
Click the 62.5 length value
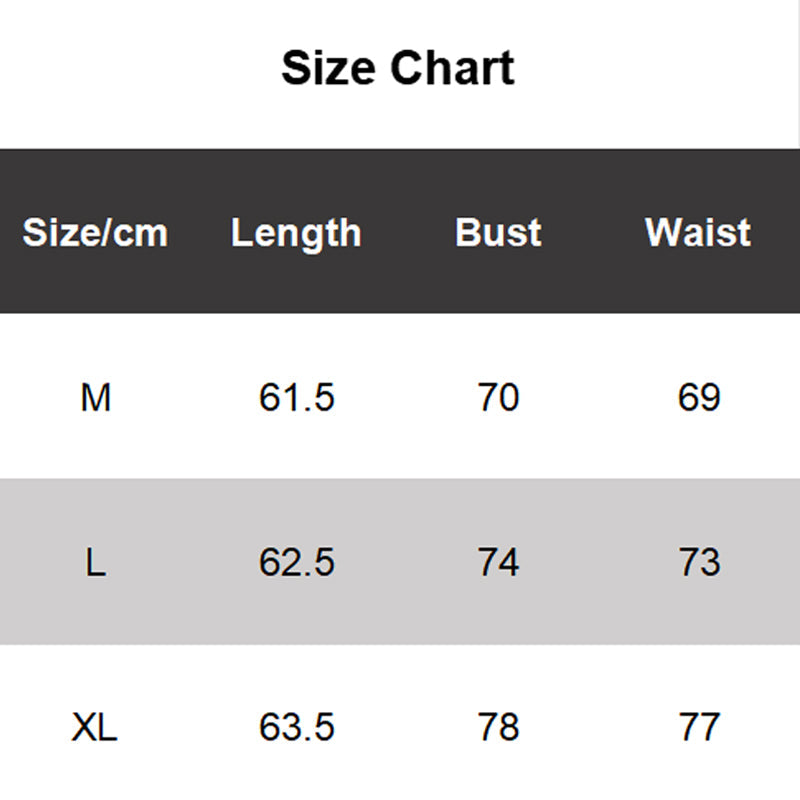click(x=296, y=563)
